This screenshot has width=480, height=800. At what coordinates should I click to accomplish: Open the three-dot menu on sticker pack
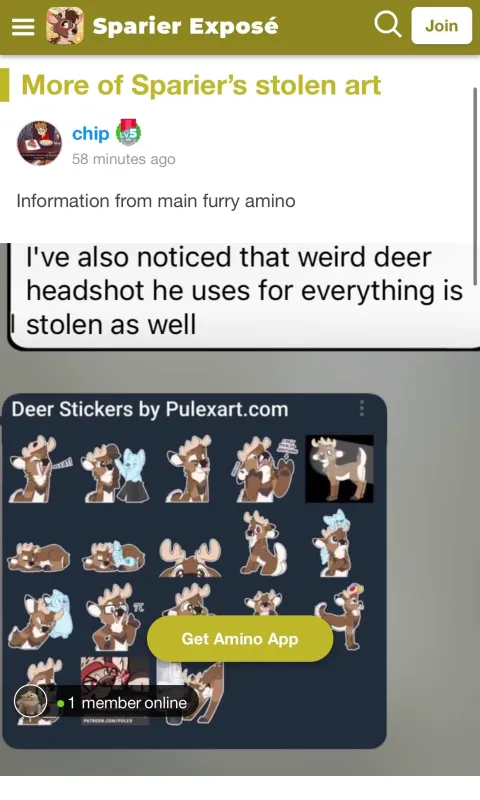362,408
